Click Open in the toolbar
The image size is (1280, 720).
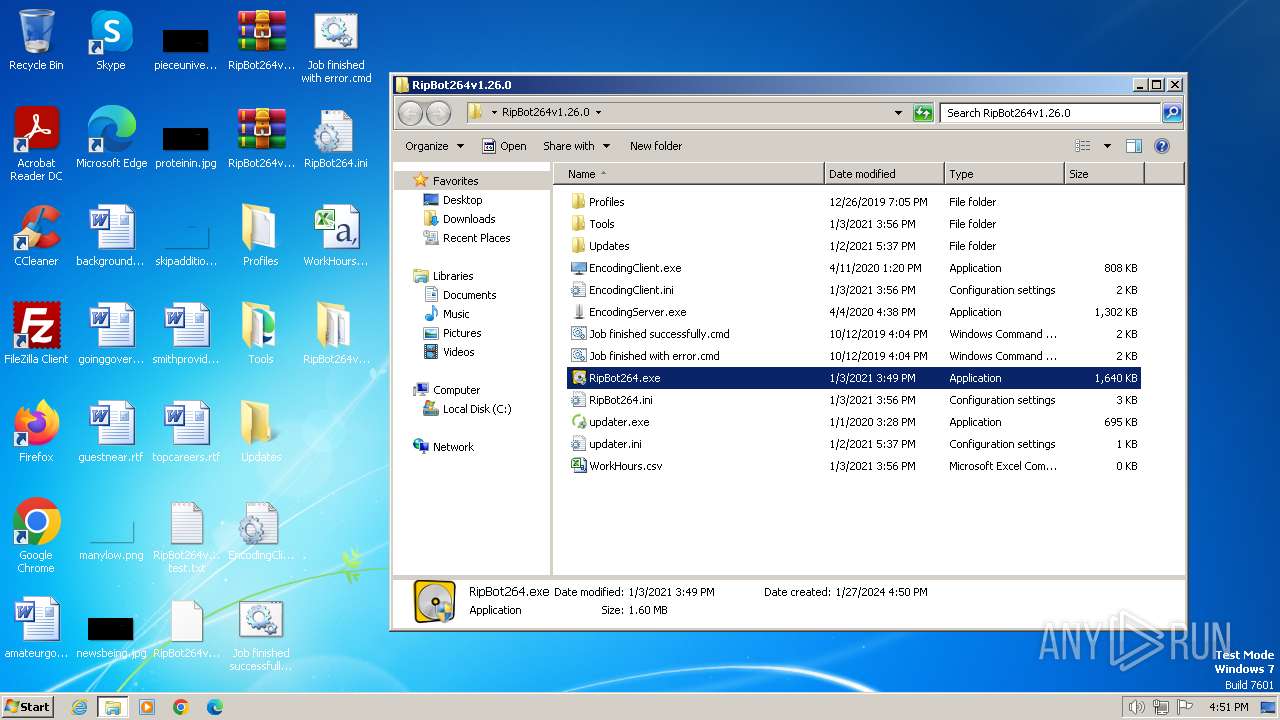(x=504, y=146)
